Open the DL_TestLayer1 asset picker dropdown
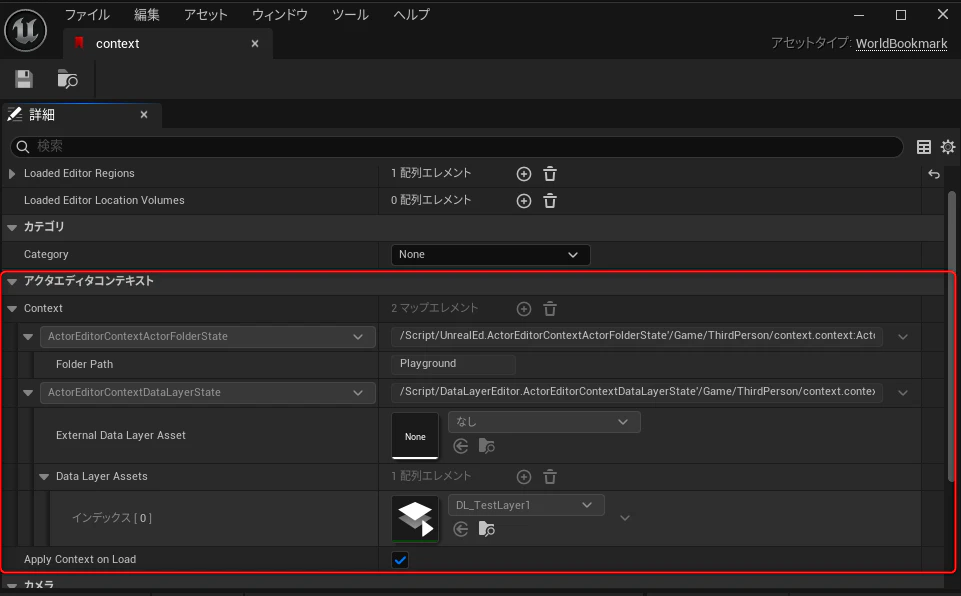Viewport: 961px width, 596px height. pyautogui.click(x=526, y=505)
